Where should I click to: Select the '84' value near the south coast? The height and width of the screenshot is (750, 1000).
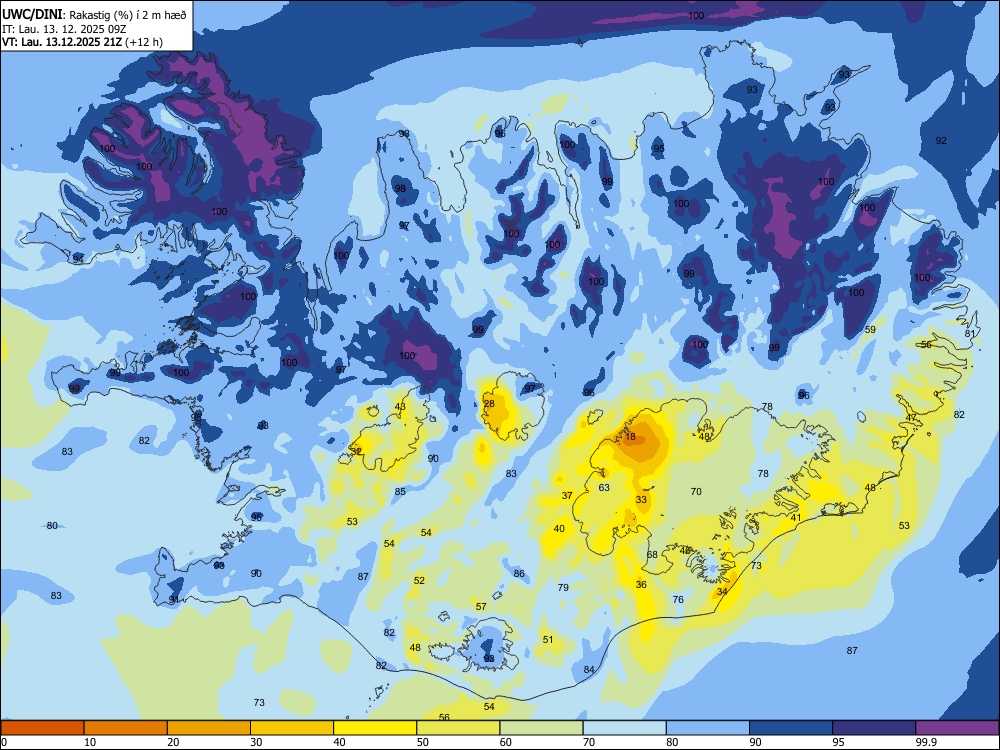tap(589, 669)
